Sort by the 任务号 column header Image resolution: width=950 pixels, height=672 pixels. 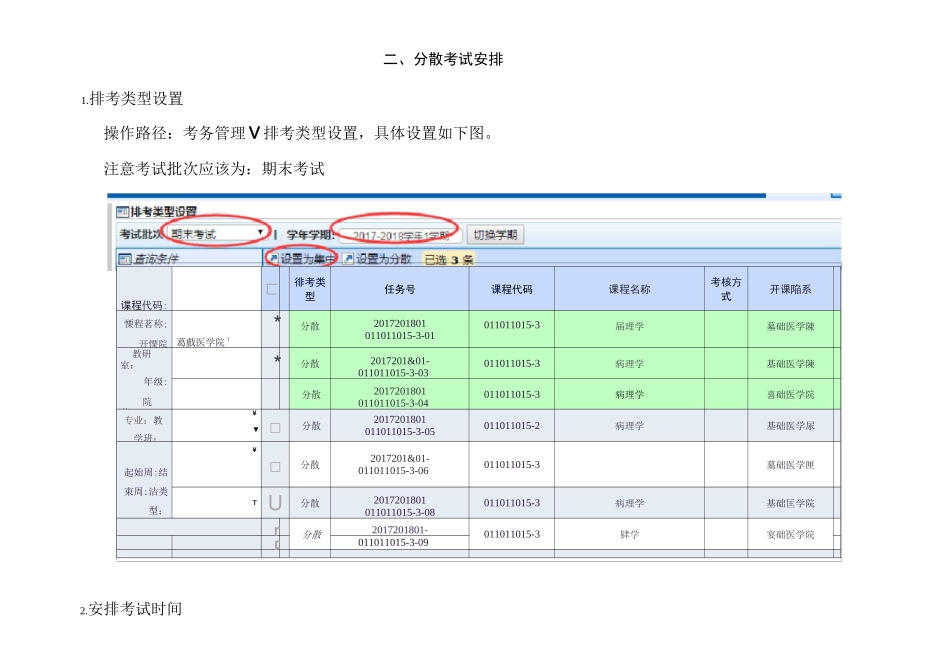(x=399, y=289)
